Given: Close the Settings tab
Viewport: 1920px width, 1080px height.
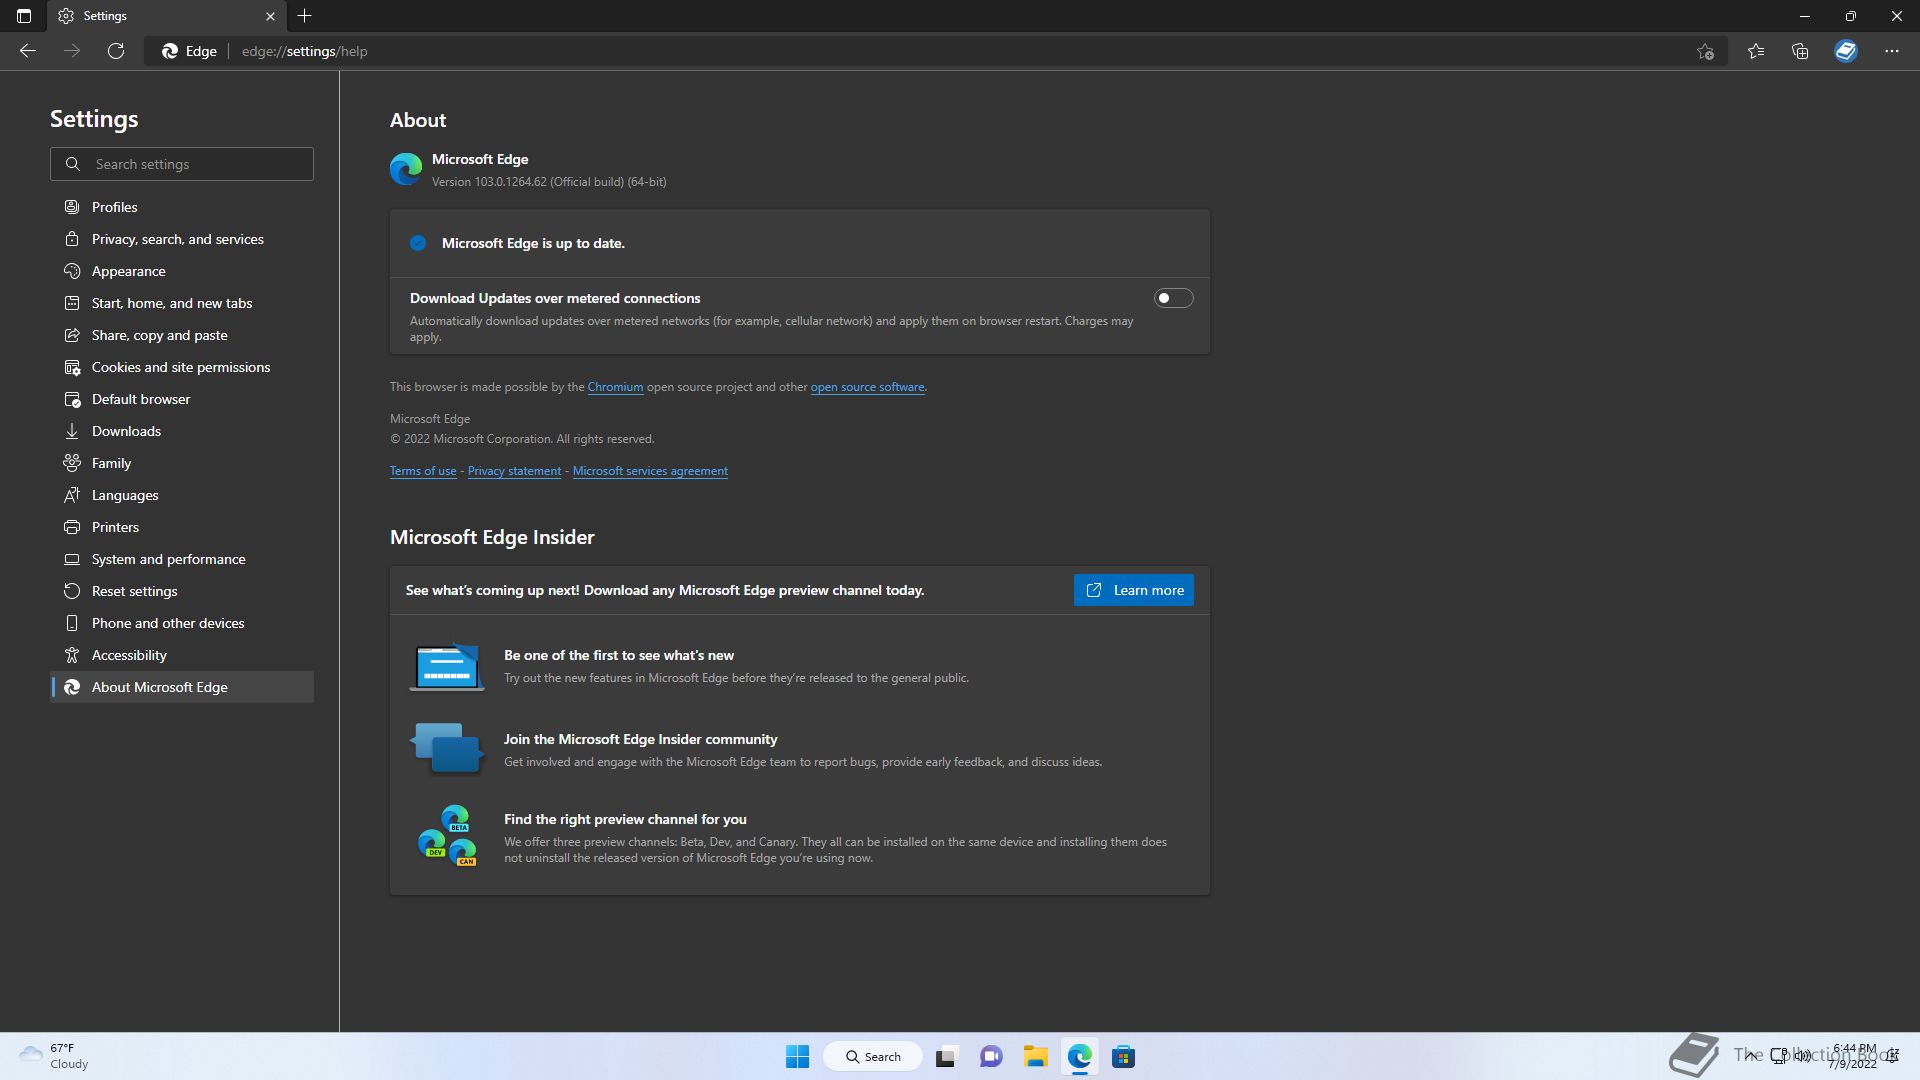Looking at the screenshot, I should pos(270,16).
